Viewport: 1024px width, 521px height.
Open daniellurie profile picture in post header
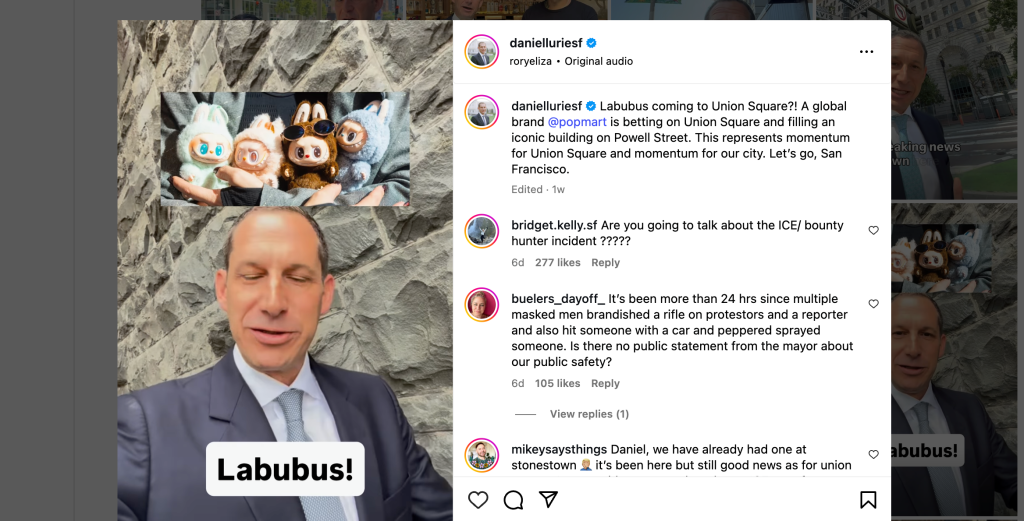[x=481, y=52]
